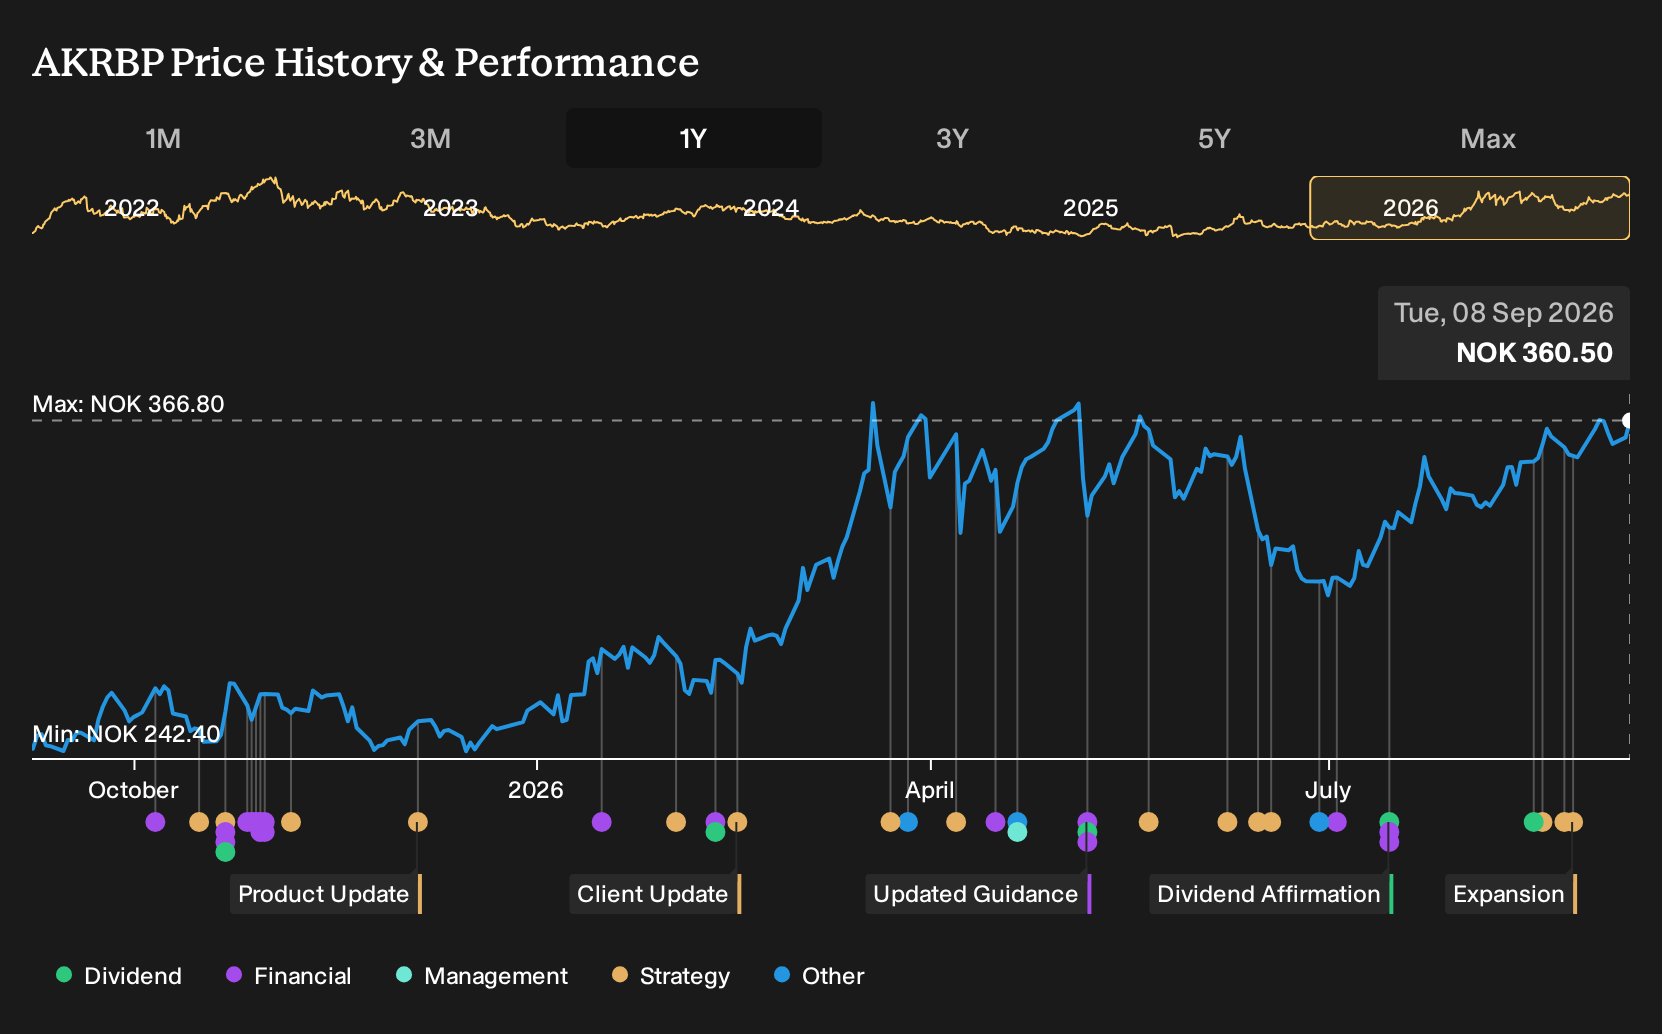Jump to 2024 on the overview chart
Screen dimensions: 1662x1034
click(771, 208)
